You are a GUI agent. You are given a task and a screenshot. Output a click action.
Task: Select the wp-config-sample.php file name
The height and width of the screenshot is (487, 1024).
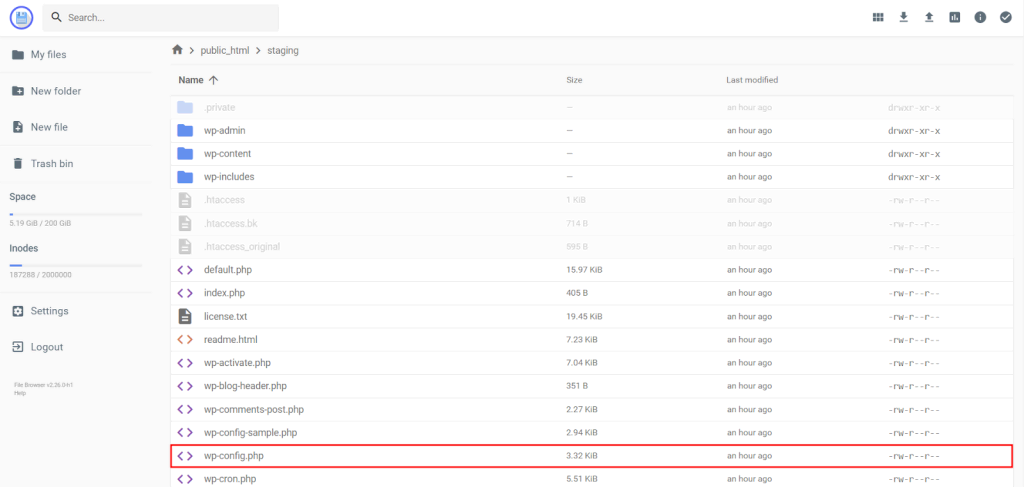pyautogui.click(x=251, y=433)
